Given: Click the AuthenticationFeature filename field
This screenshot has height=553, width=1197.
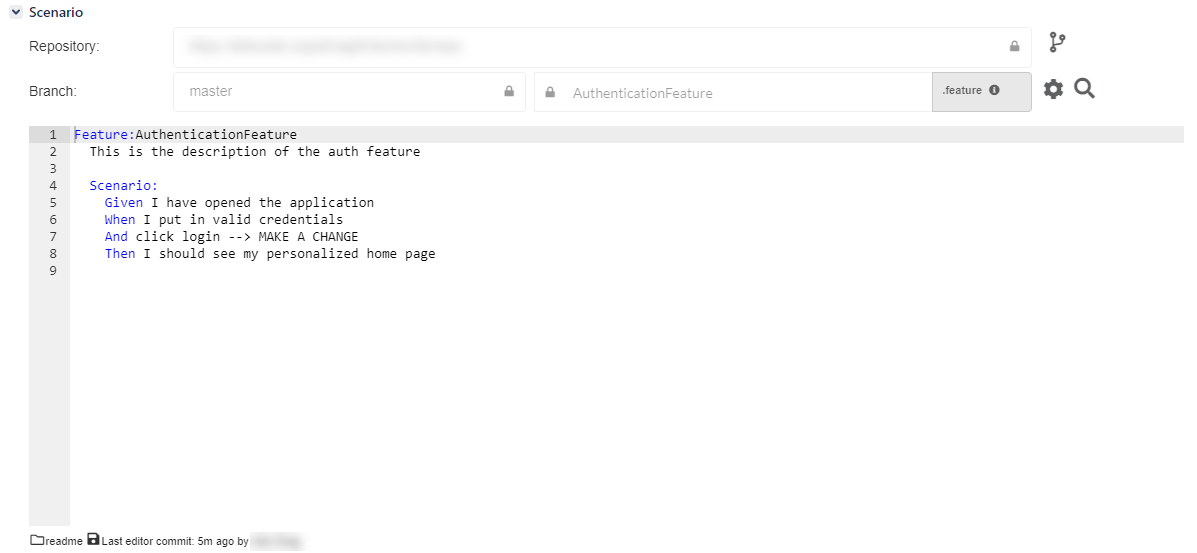Looking at the screenshot, I should [x=740, y=93].
